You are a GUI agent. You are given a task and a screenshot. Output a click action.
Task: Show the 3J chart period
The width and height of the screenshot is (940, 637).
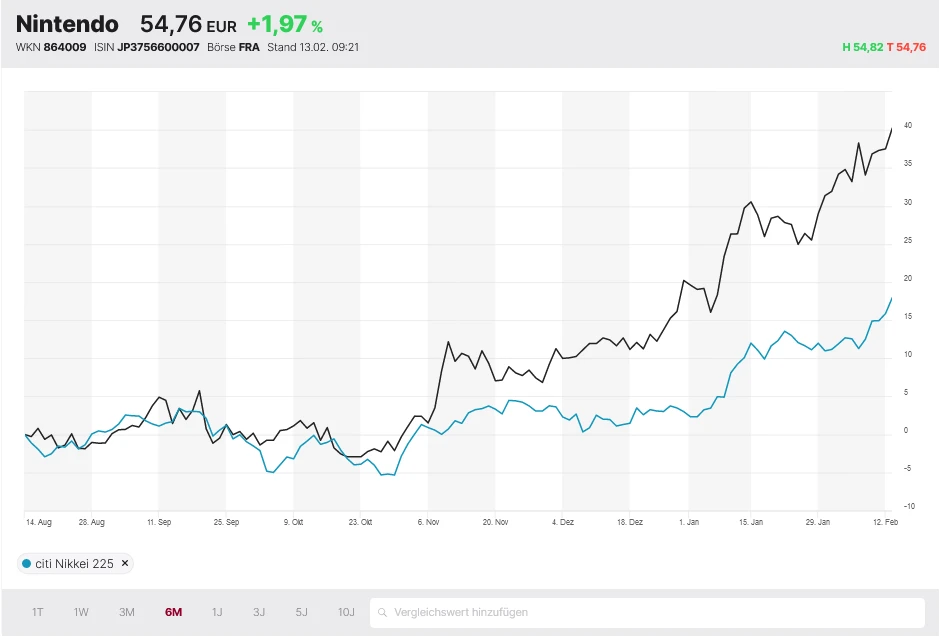coord(259,612)
